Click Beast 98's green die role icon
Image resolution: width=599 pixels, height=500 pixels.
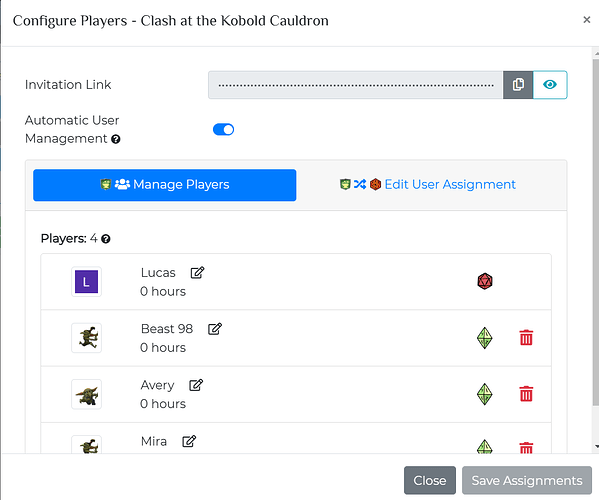[485, 338]
